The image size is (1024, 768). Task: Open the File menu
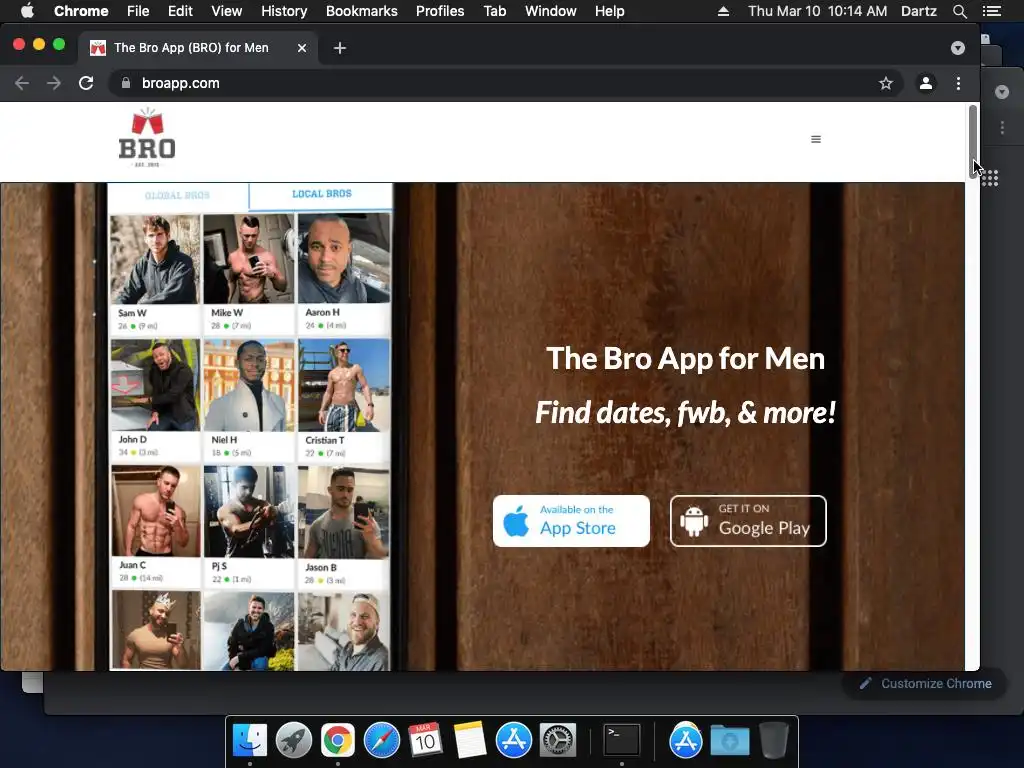pyautogui.click(x=138, y=11)
